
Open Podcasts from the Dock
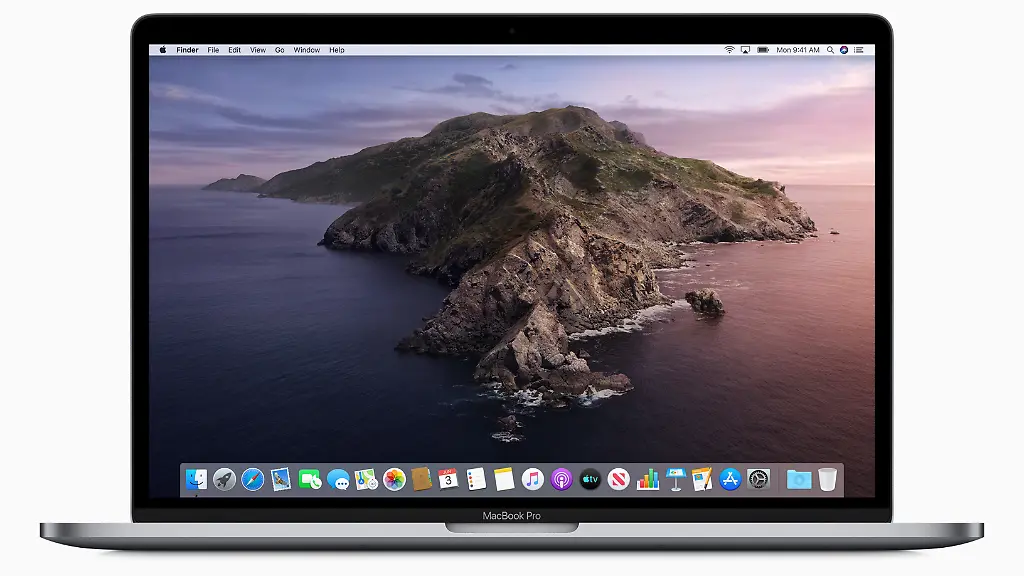click(560, 478)
